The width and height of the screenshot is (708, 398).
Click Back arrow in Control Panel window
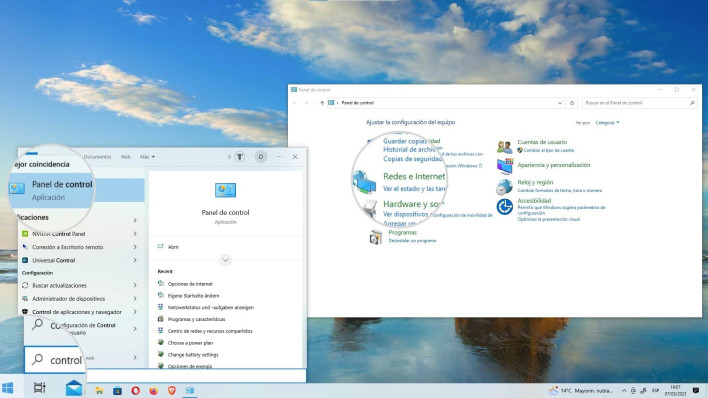click(295, 103)
